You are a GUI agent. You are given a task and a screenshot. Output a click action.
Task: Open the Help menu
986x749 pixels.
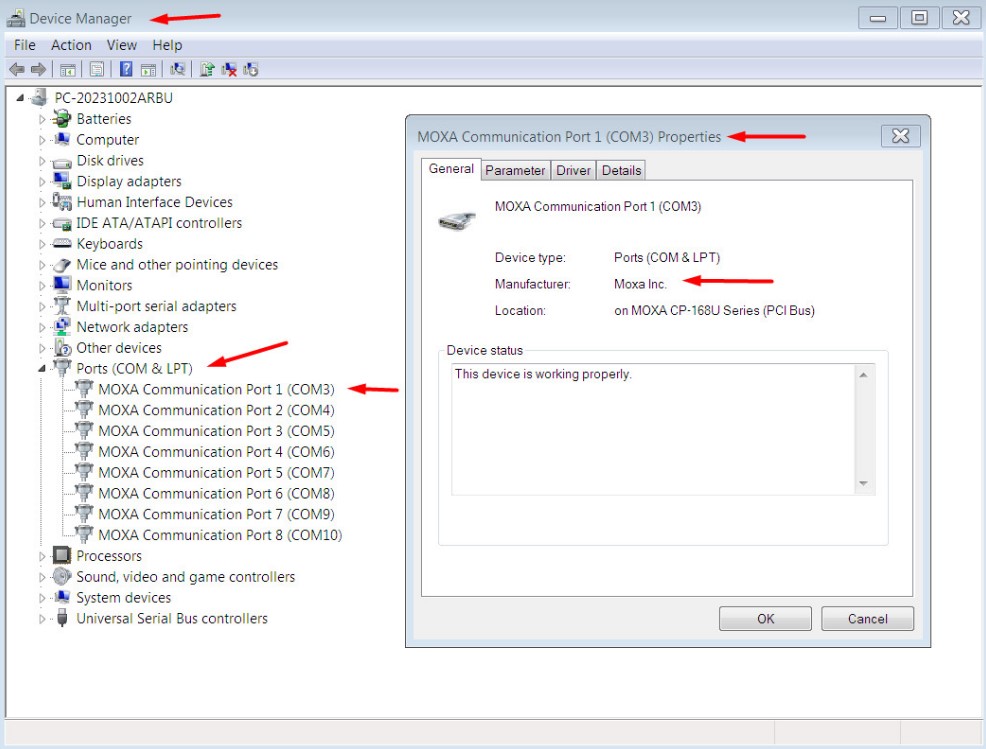coord(167,45)
